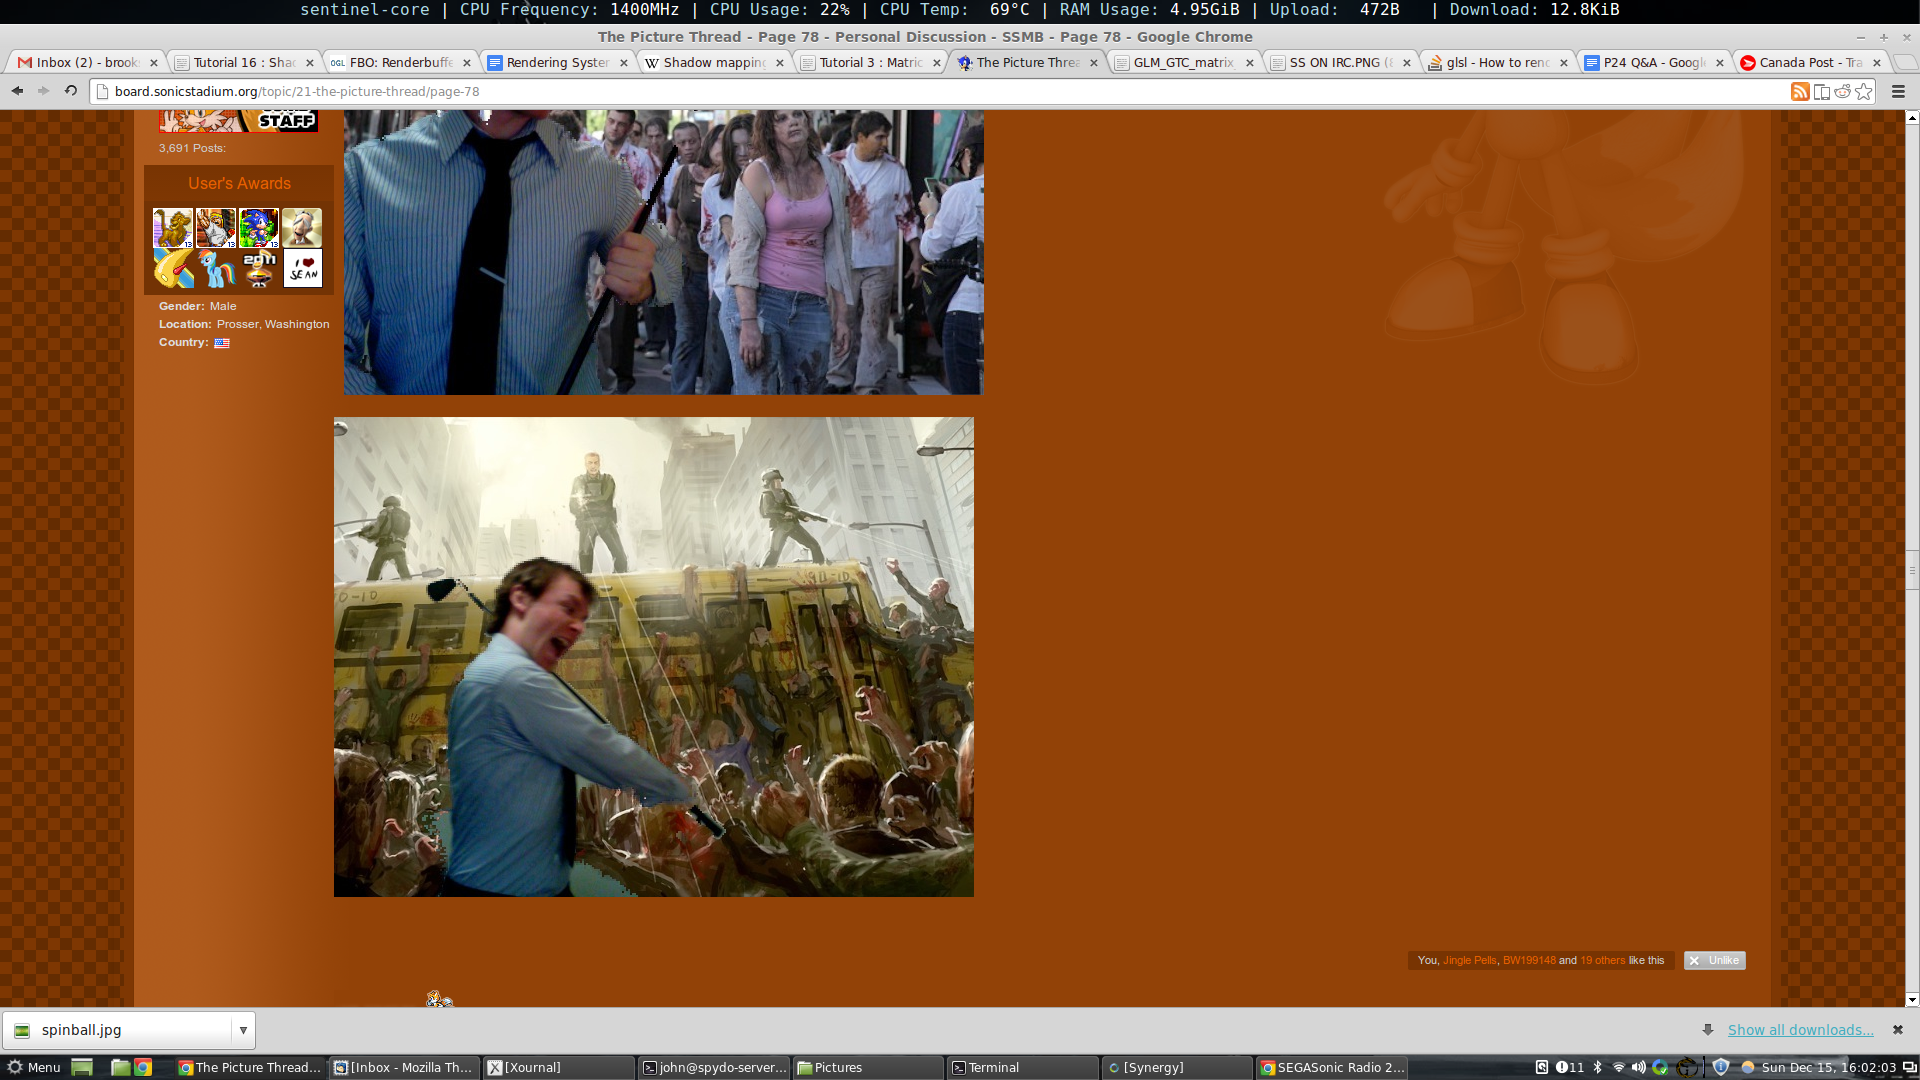Switch to the Rendering System tab

[x=557, y=62]
